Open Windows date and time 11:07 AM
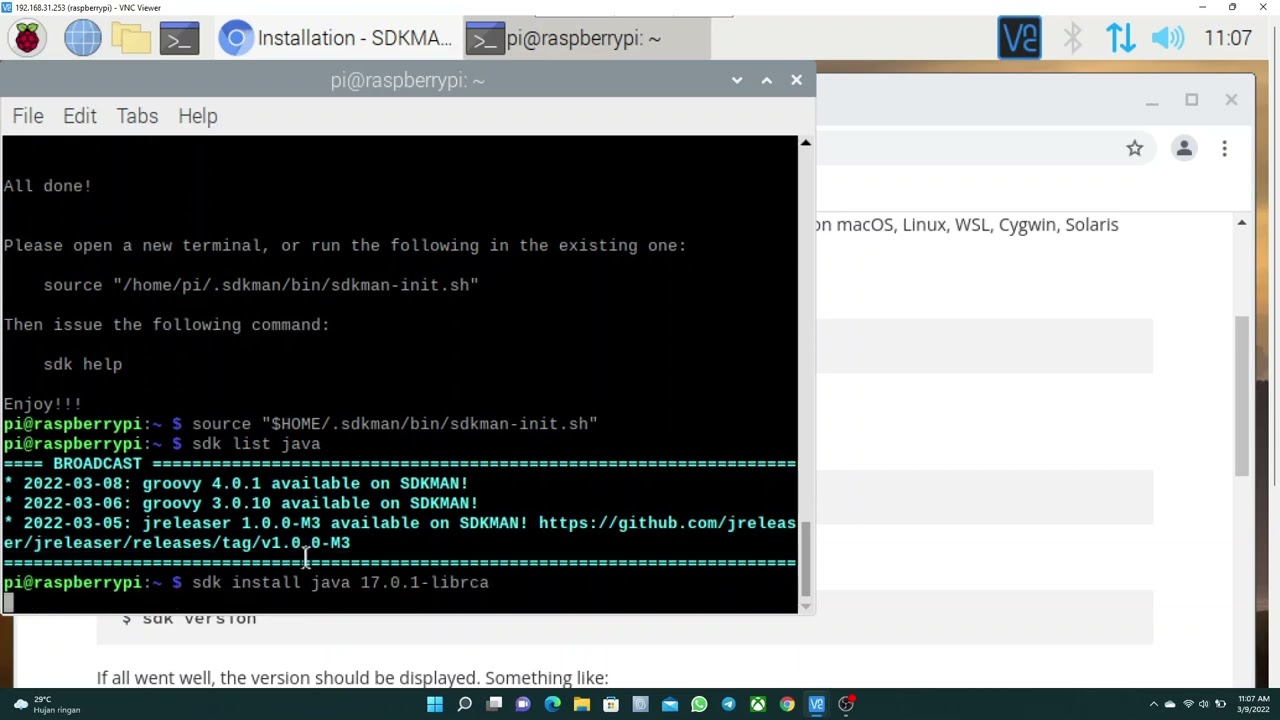This screenshot has height=720, width=1280. (x=1253, y=704)
